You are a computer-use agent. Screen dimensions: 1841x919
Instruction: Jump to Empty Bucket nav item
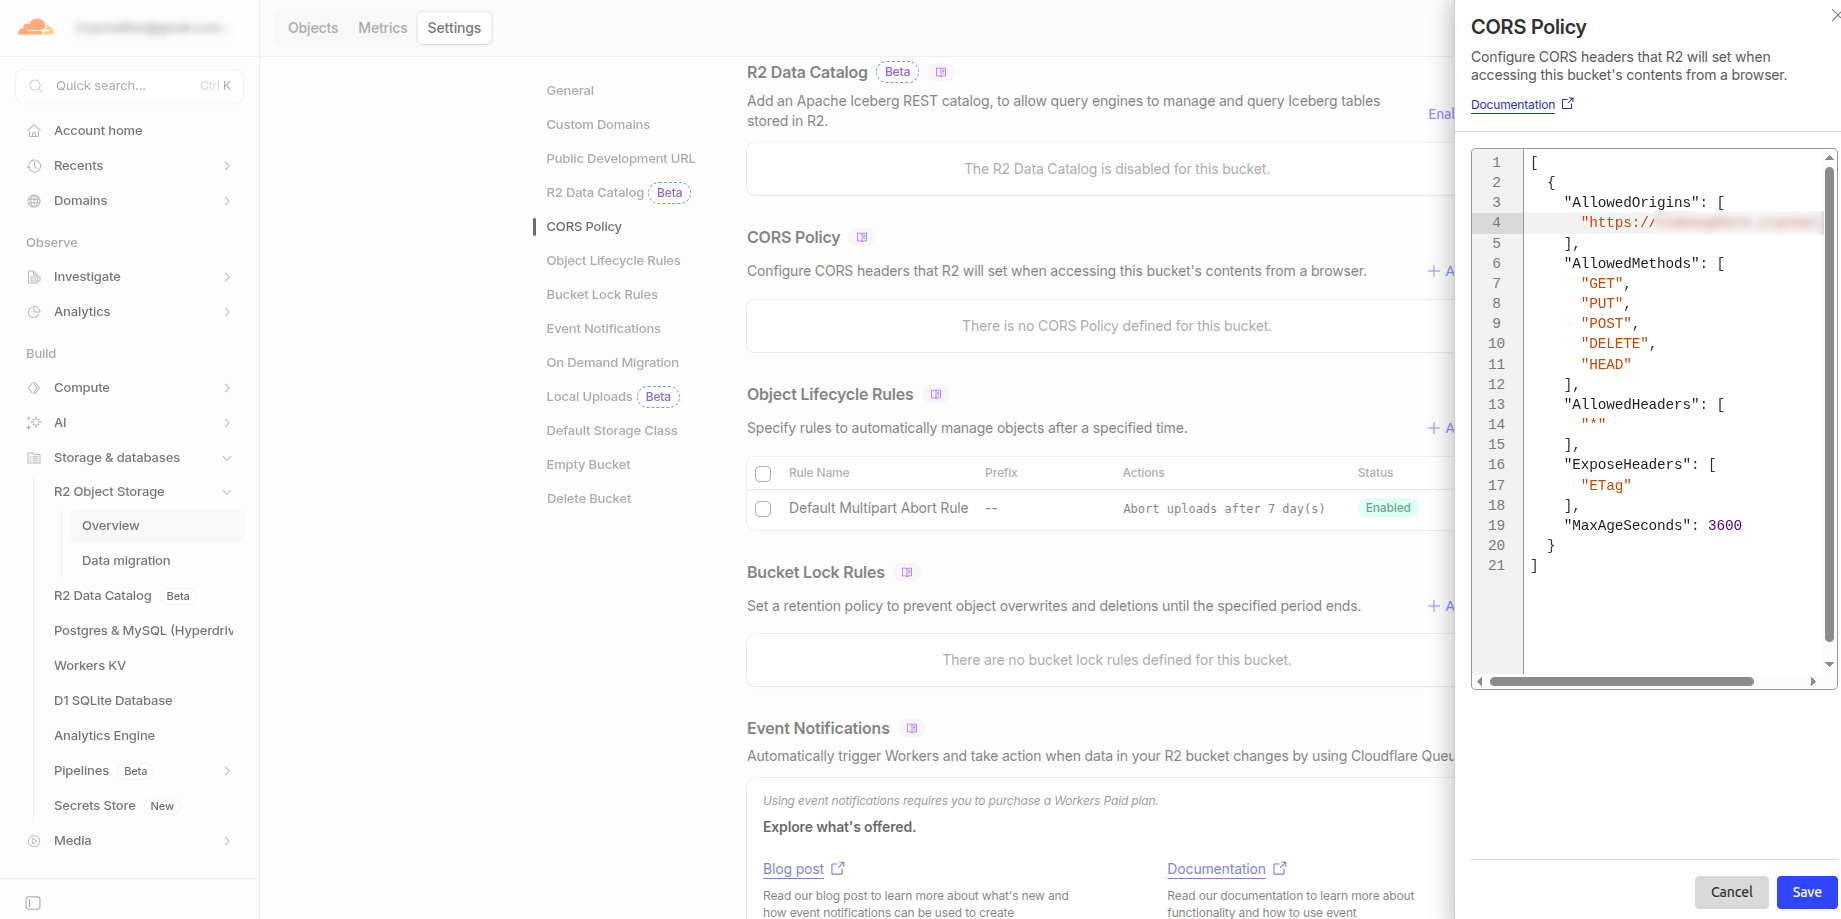click(x=588, y=465)
